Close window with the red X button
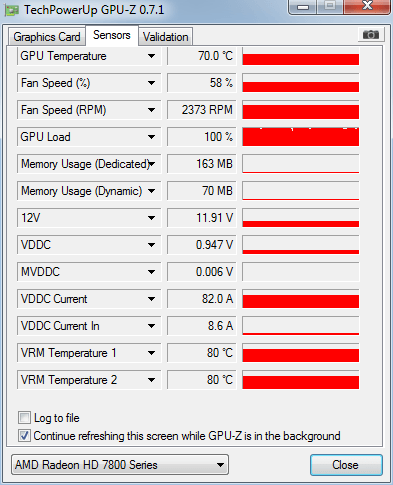 pyautogui.click(x=367, y=7)
